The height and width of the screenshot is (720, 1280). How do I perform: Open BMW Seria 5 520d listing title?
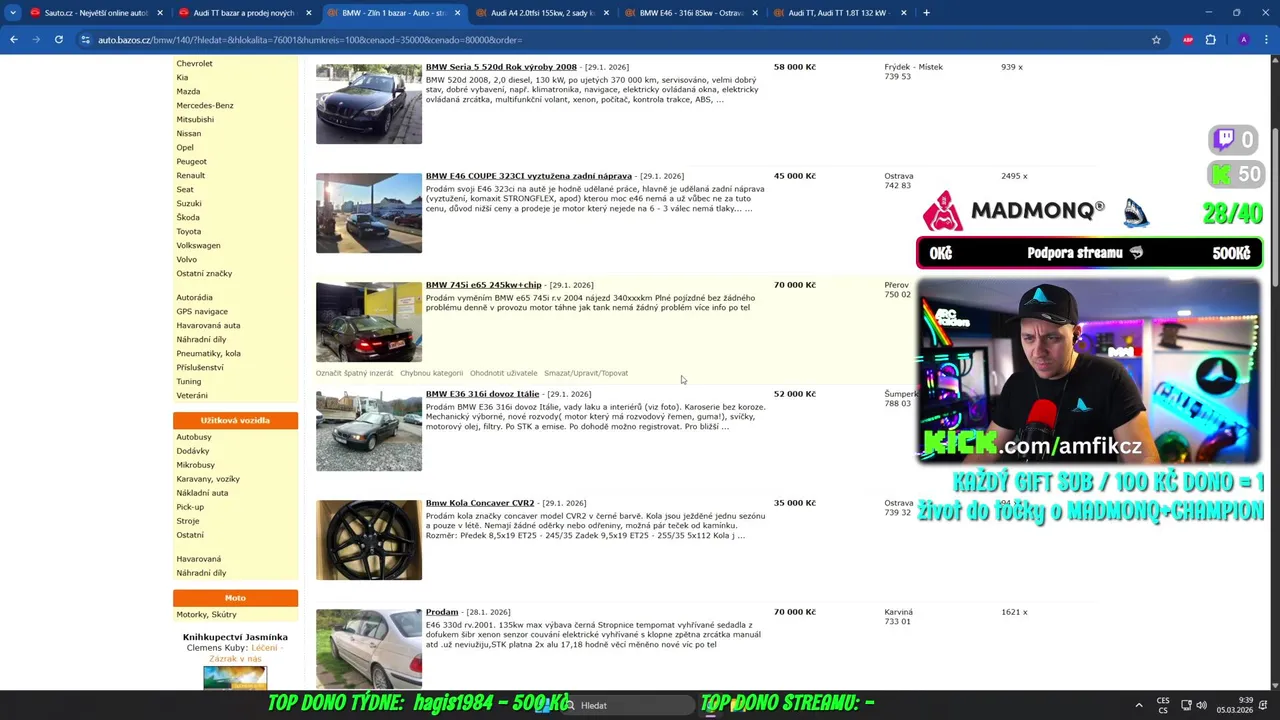coord(501,67)
